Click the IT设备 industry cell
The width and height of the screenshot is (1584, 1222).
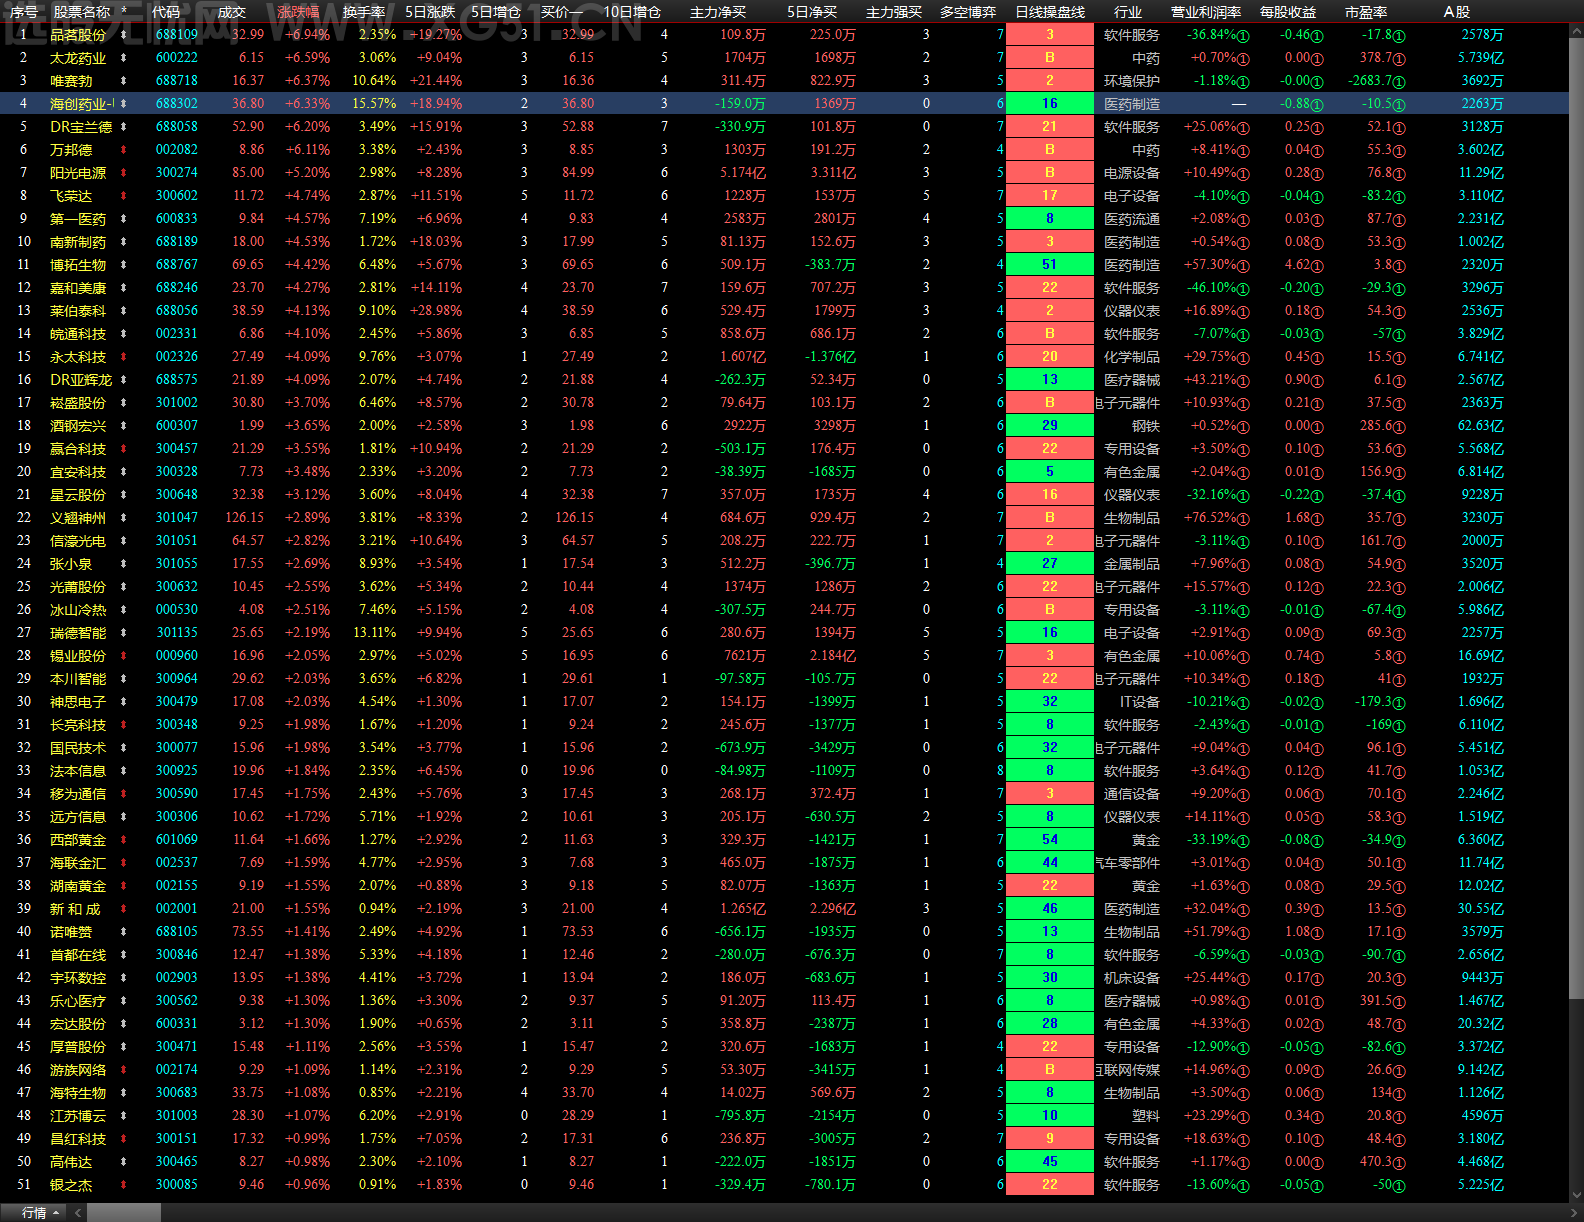1139,702
